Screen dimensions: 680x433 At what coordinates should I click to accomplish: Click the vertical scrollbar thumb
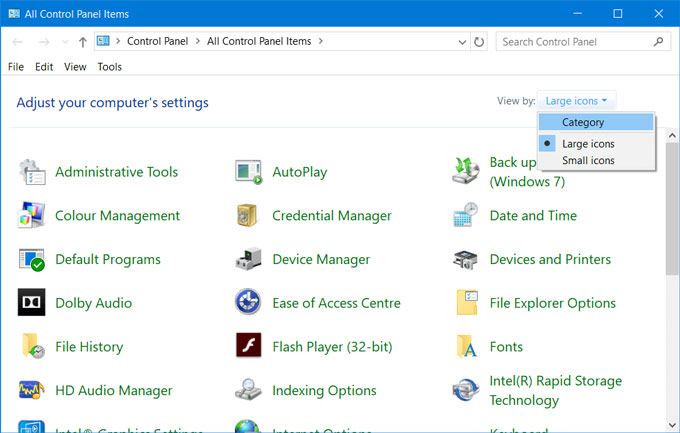point(672,208)
